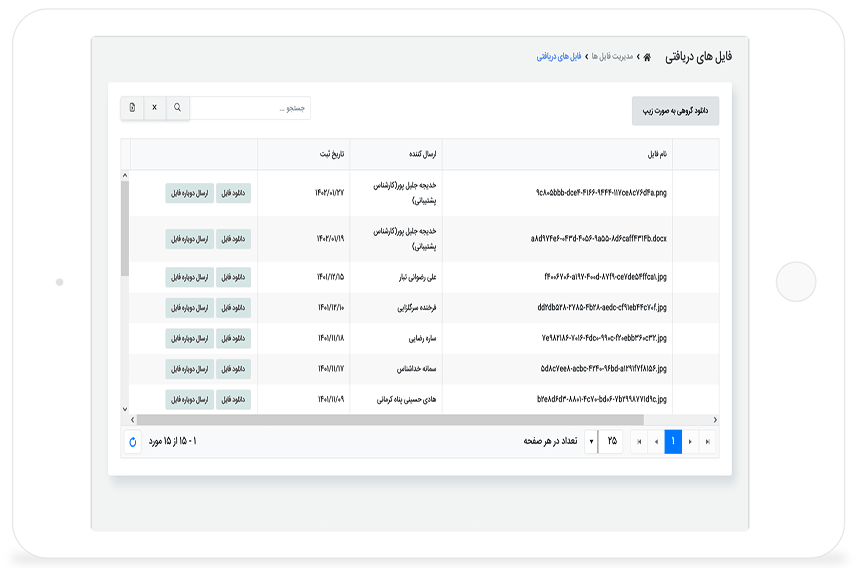The height and width of the screenshot is (568, 858).
Task: Click the دانلود گروهی به صورت زیپ button
Action: 675,111
